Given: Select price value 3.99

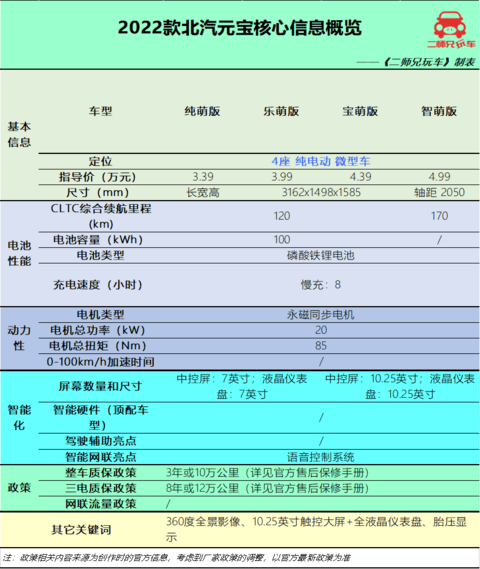Looking at the screenshot, I should coord(282,177).
